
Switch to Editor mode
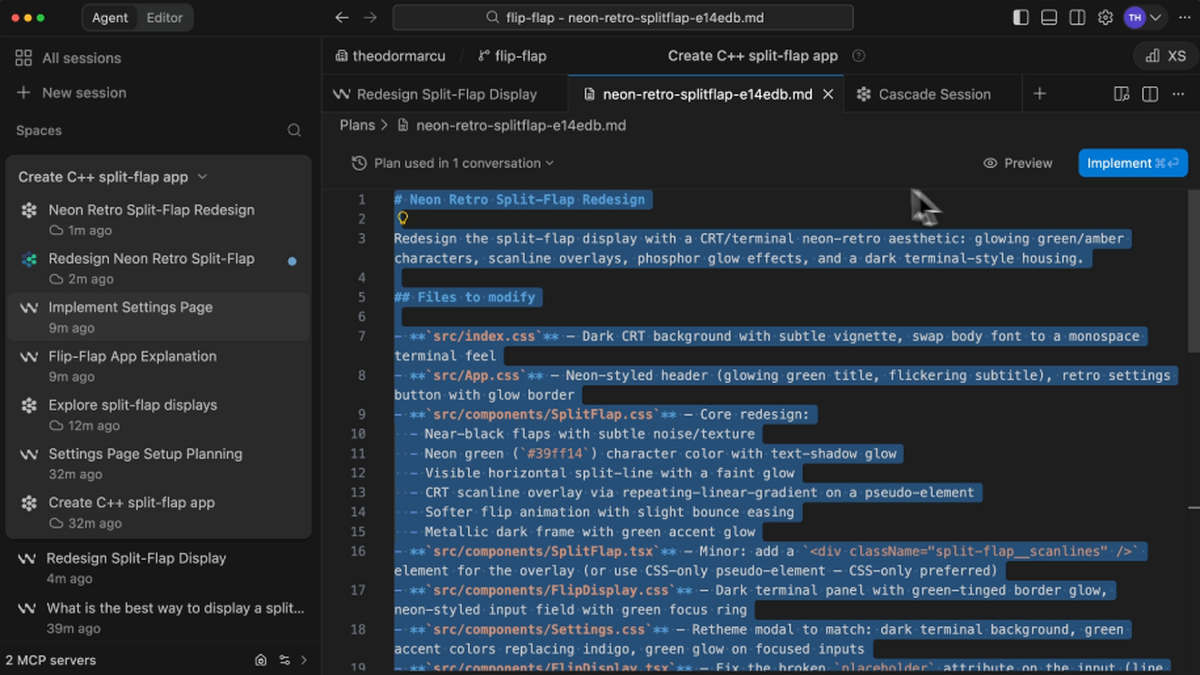click(165, 18)
